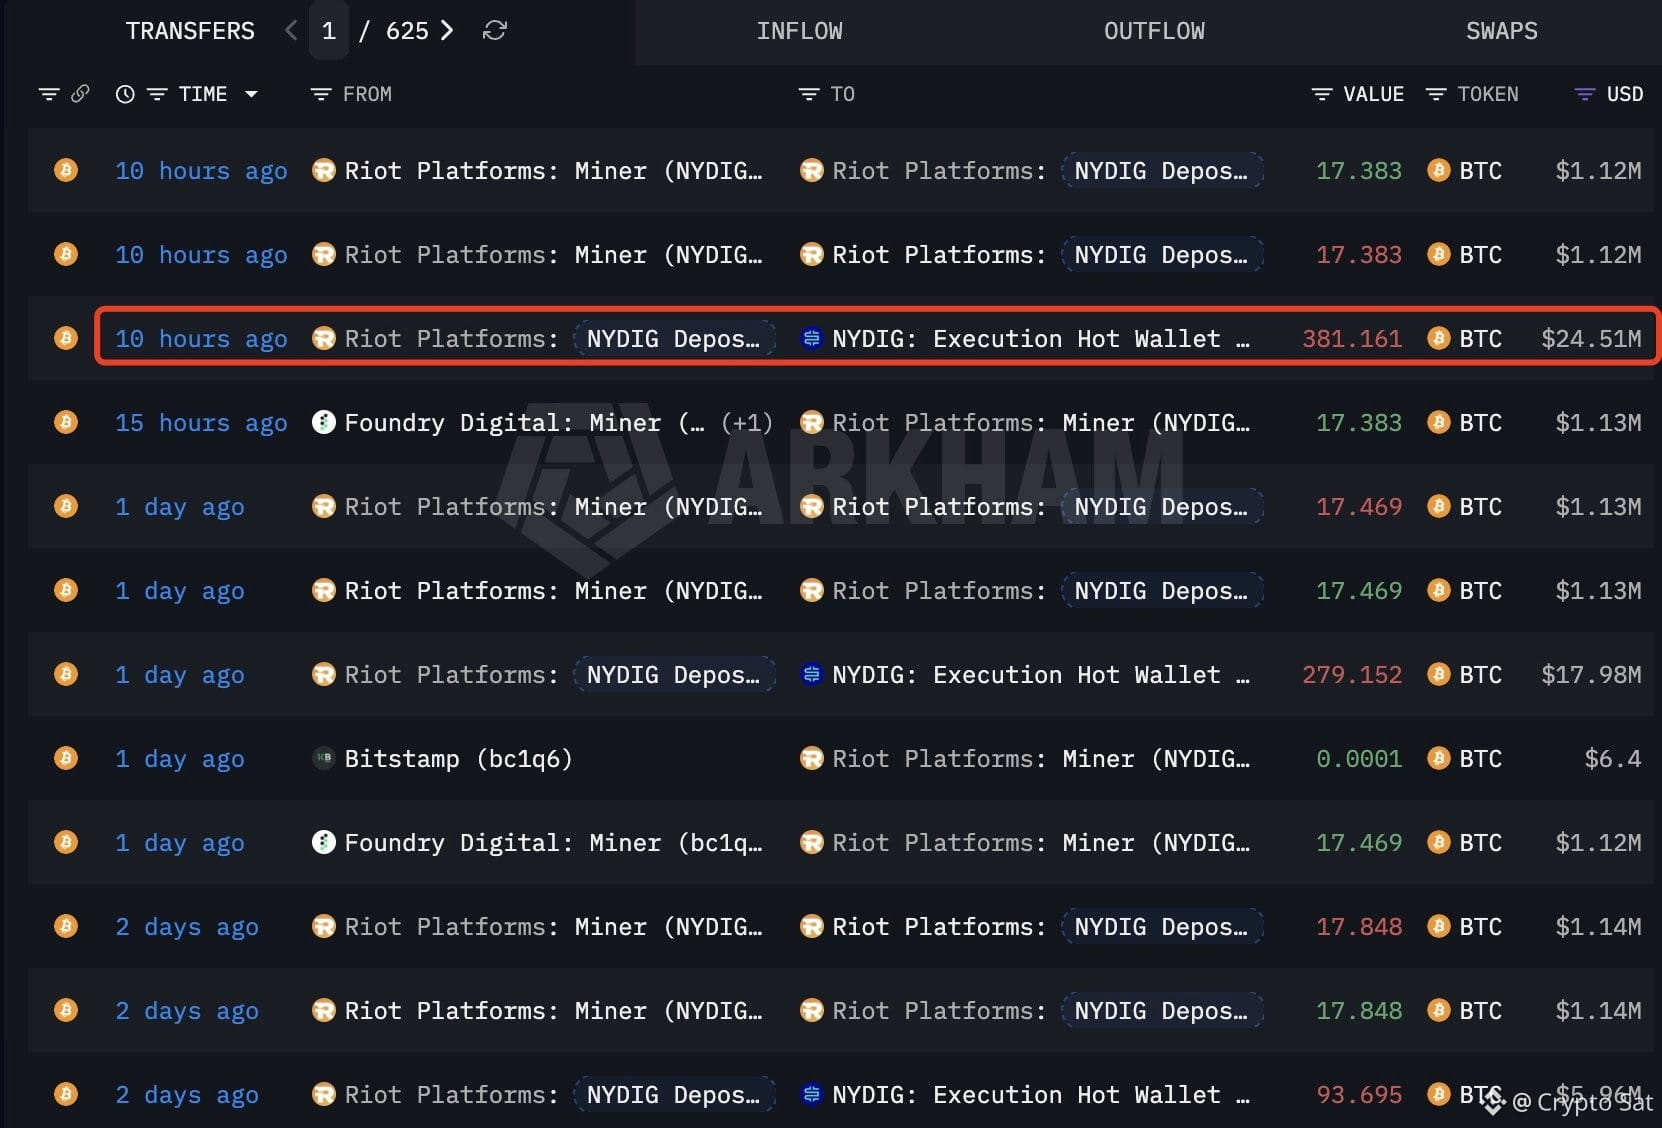Click the NYDIG logo in the 381.161 row
The width and height of the screenshot is (1662, 1128).
(x=811, y=338)
